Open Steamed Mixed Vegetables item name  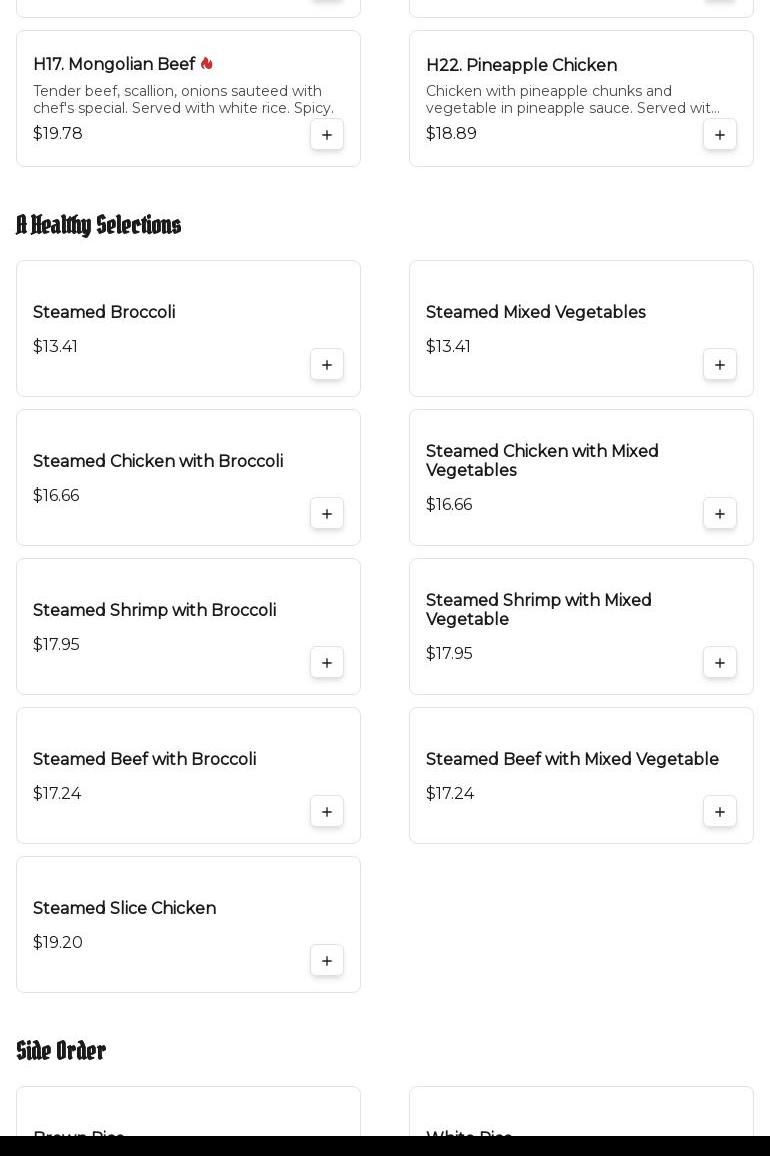click(x=536, y=312)
